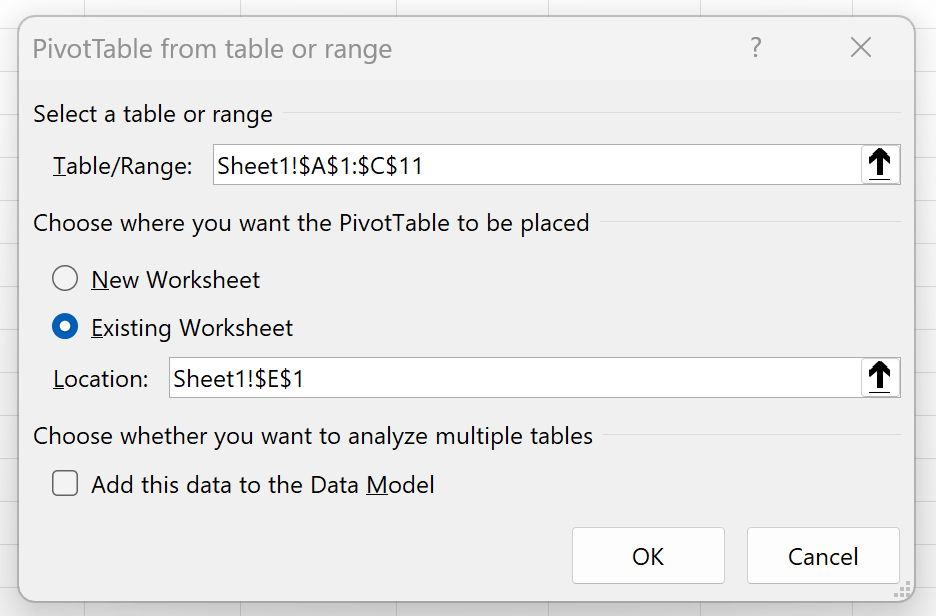Collapse dialog using Table/Range arrow icon
Screen dimensions: 936x616
pyautogui.click(x=880, y=164)
